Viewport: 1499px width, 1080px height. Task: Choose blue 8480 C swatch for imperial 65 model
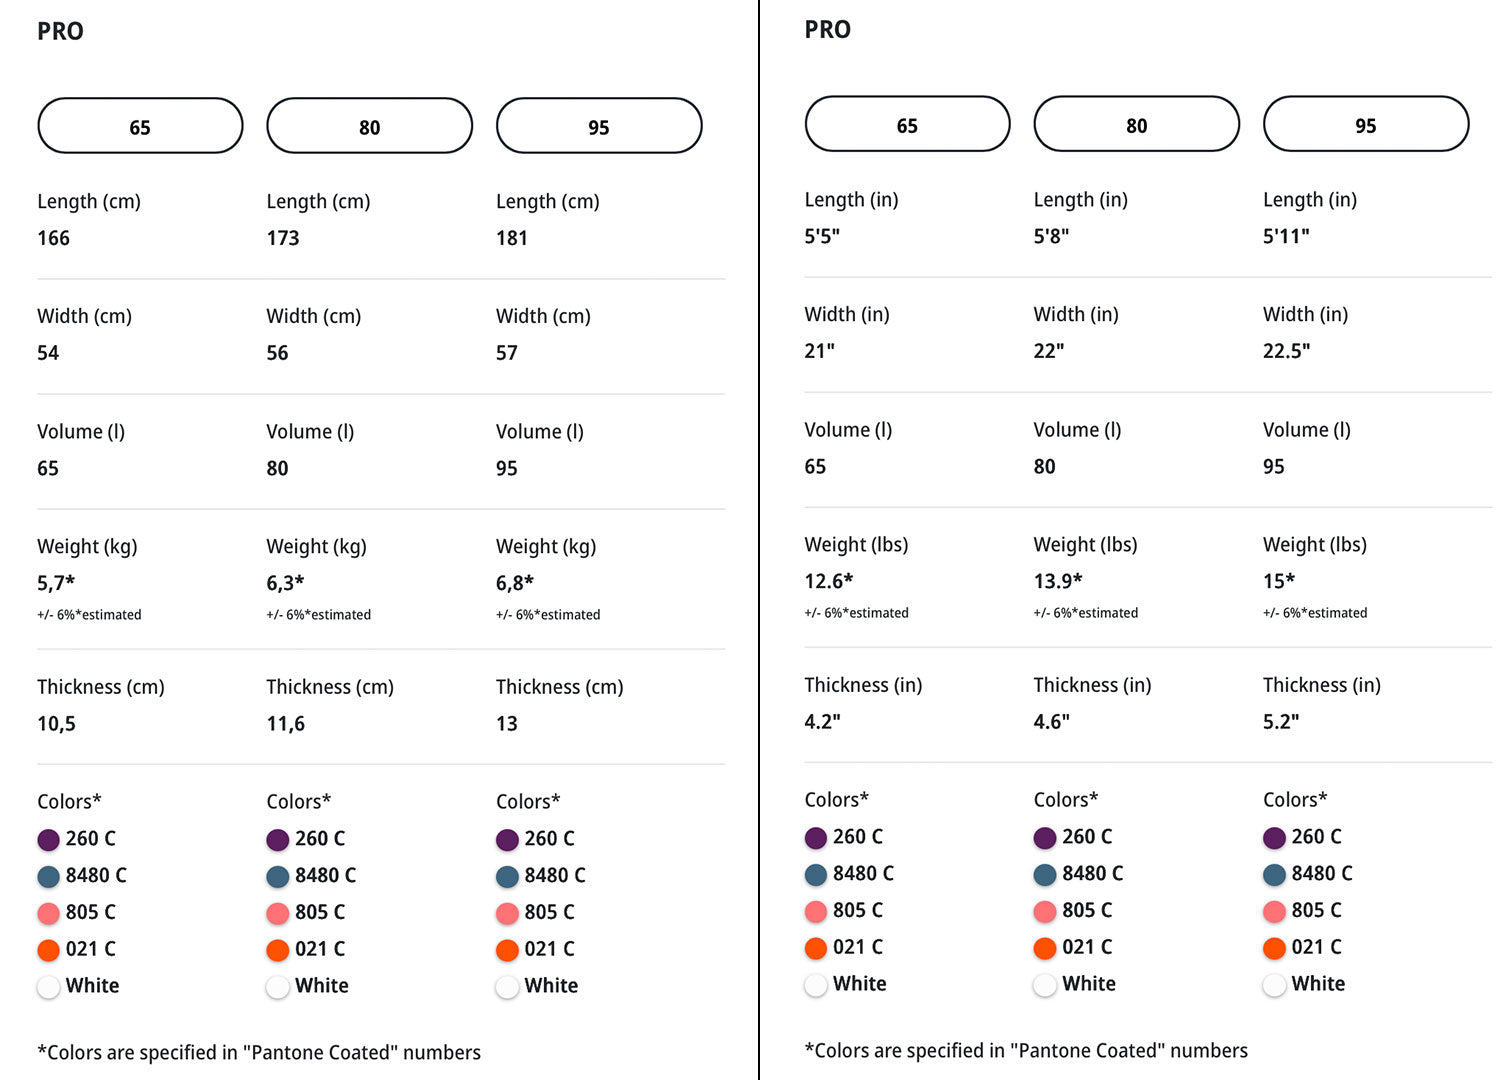[816, 874]
